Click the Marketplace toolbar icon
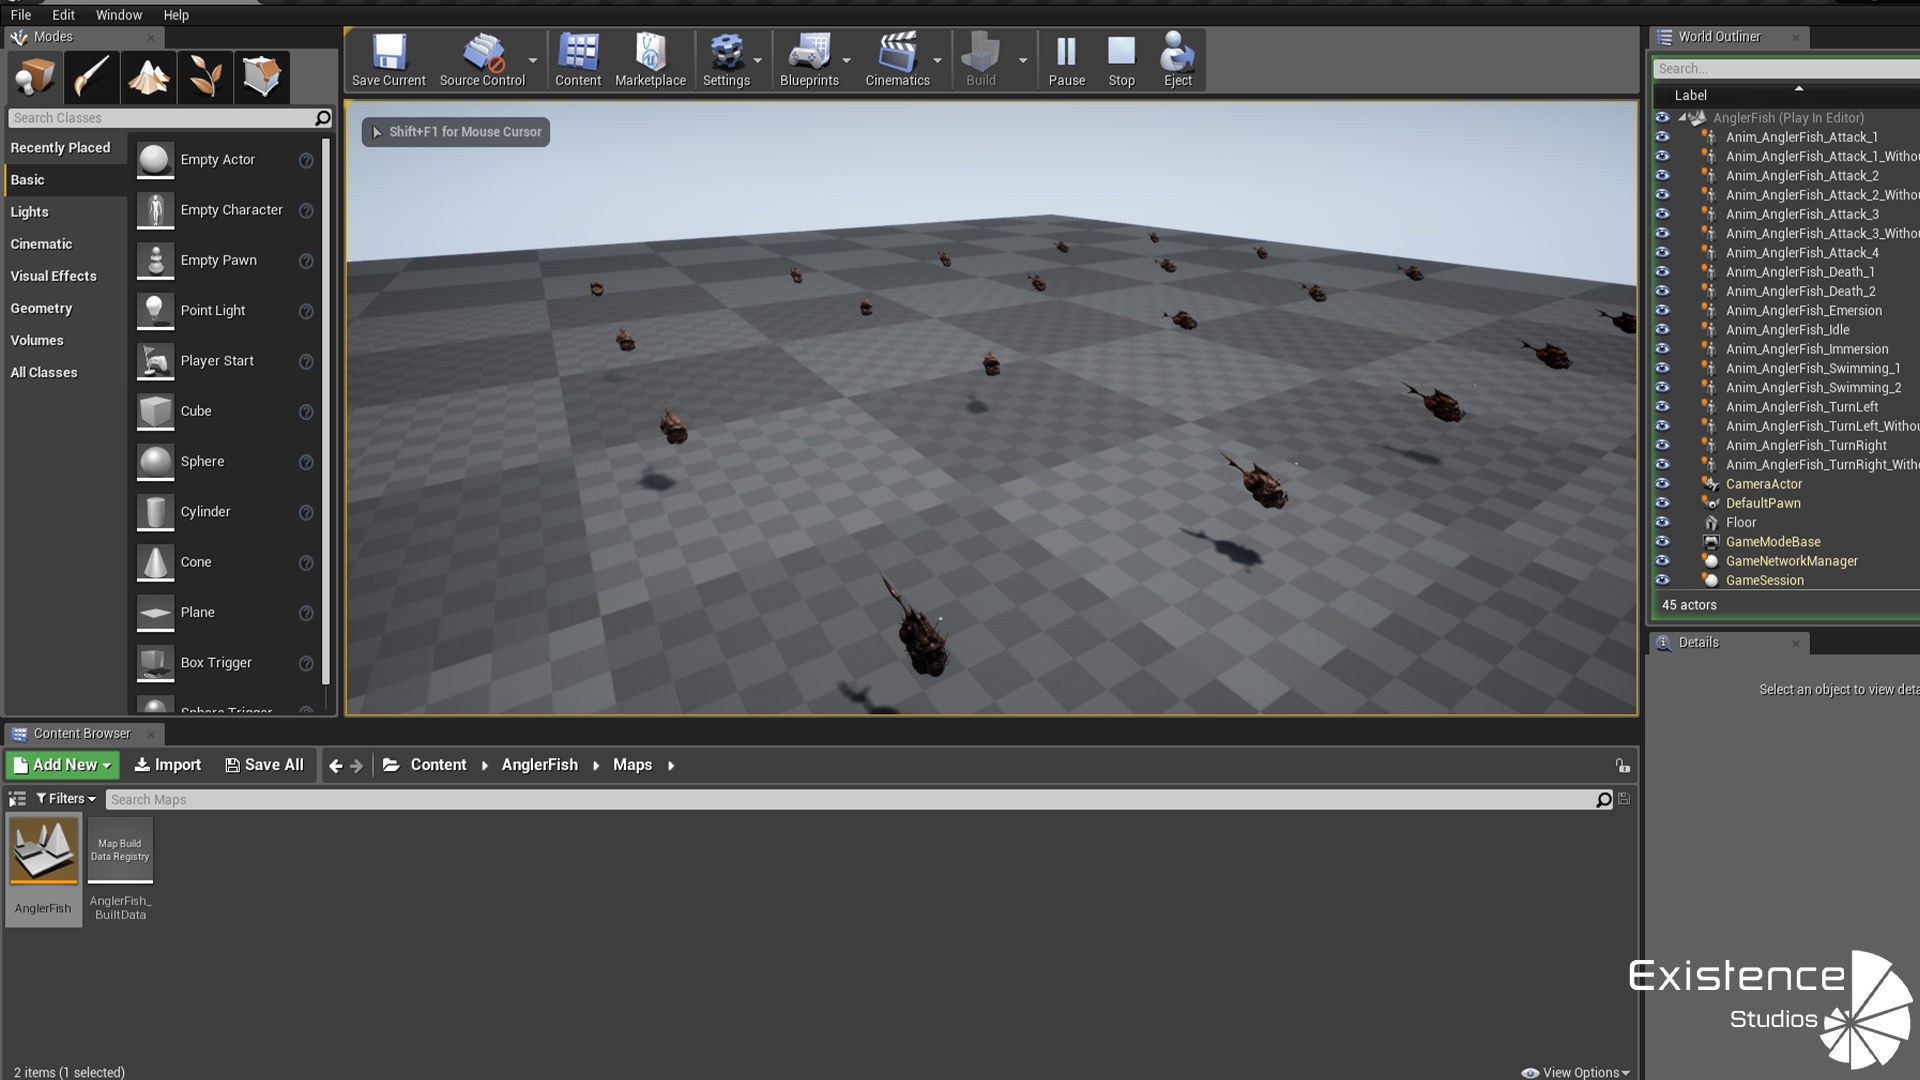Image resolution: width=1920 pixels, height=1080 pixels. (650, 60)
